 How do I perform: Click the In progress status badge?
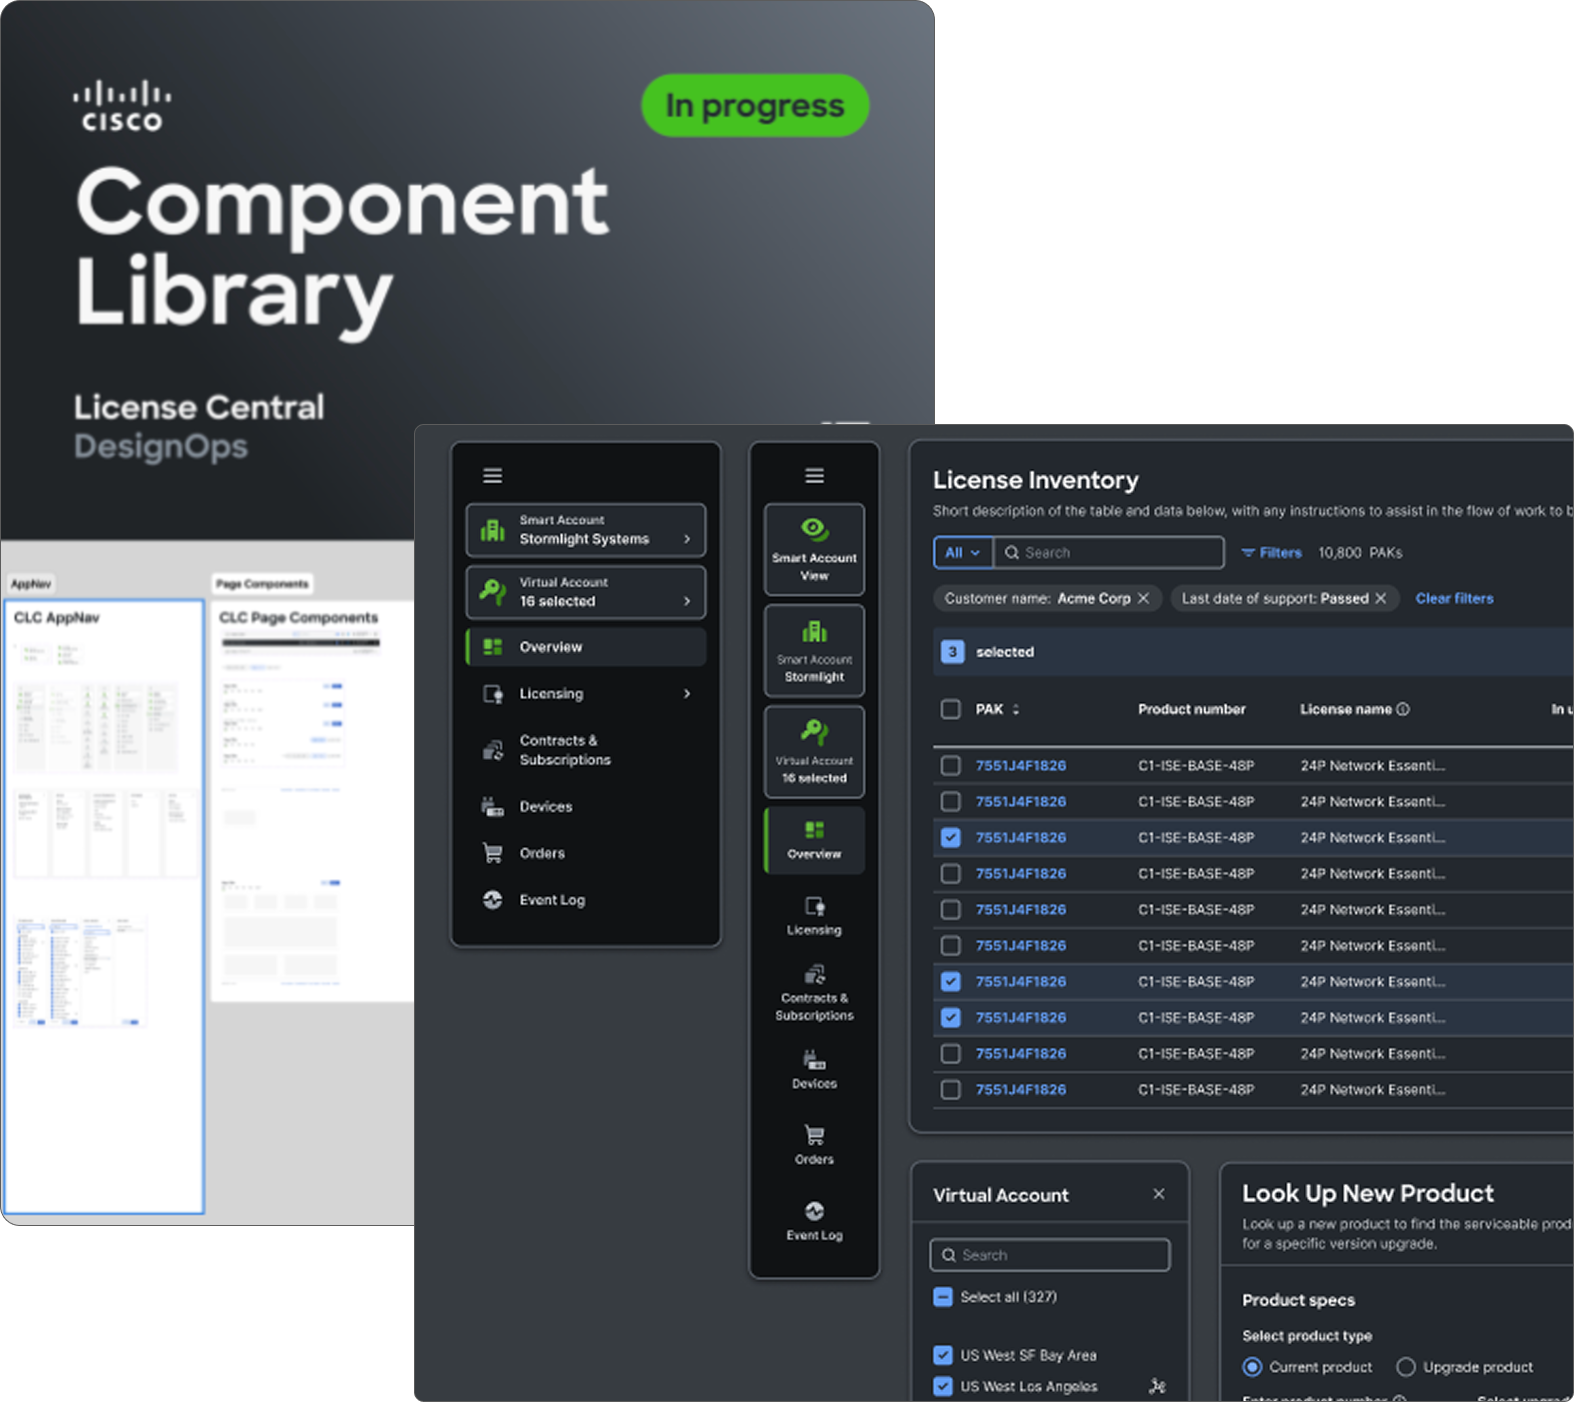(755, 105)
